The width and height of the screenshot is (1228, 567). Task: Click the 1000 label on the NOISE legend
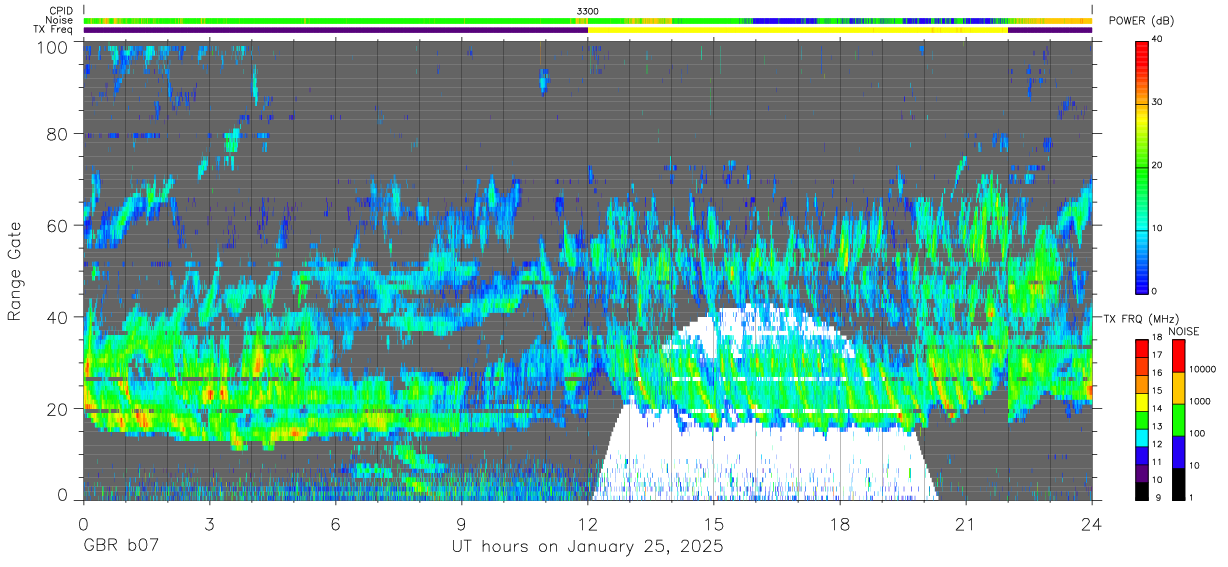pyautogui.click(x=1199, y=401)
